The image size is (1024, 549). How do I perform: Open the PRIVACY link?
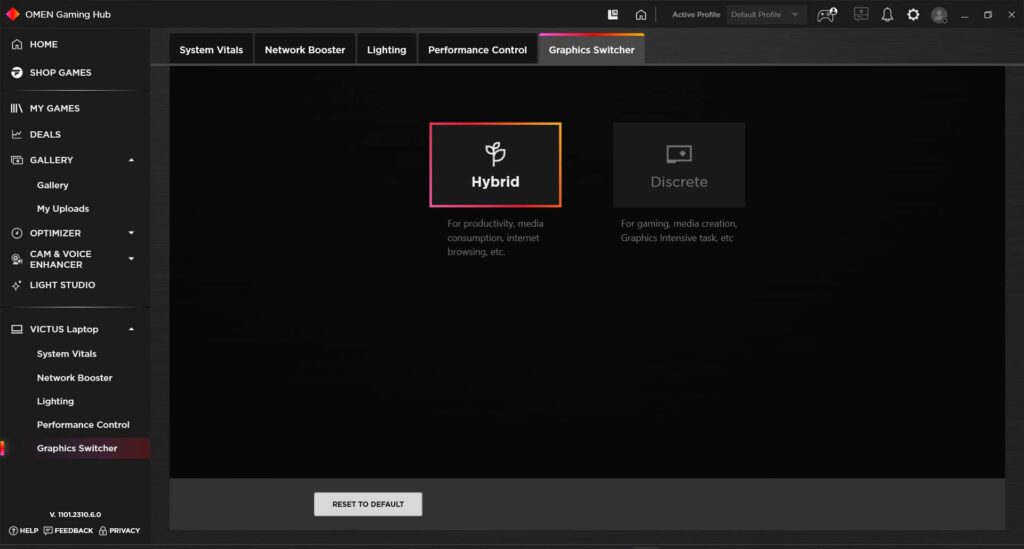(x=120, y=531)
